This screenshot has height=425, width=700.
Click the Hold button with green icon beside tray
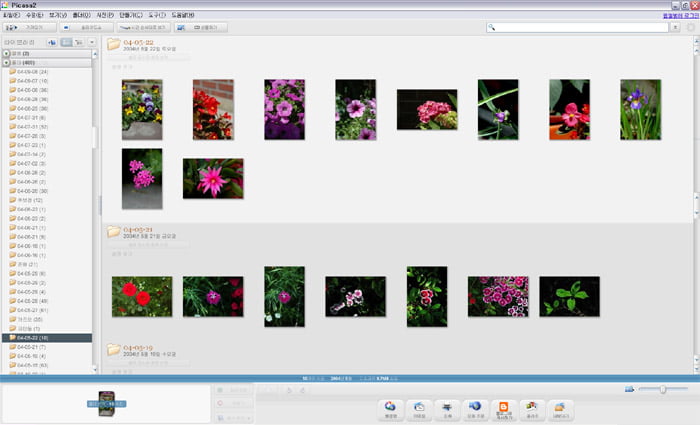[x=233, y=390]
